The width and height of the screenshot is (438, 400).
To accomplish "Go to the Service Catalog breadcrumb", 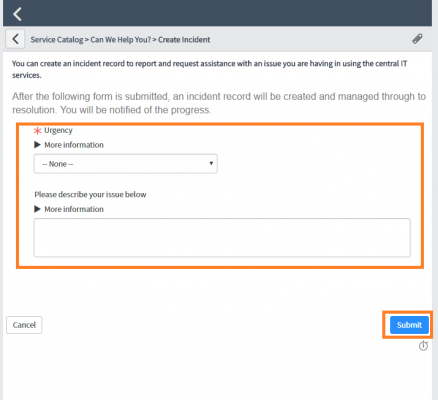I will [57, 40].
